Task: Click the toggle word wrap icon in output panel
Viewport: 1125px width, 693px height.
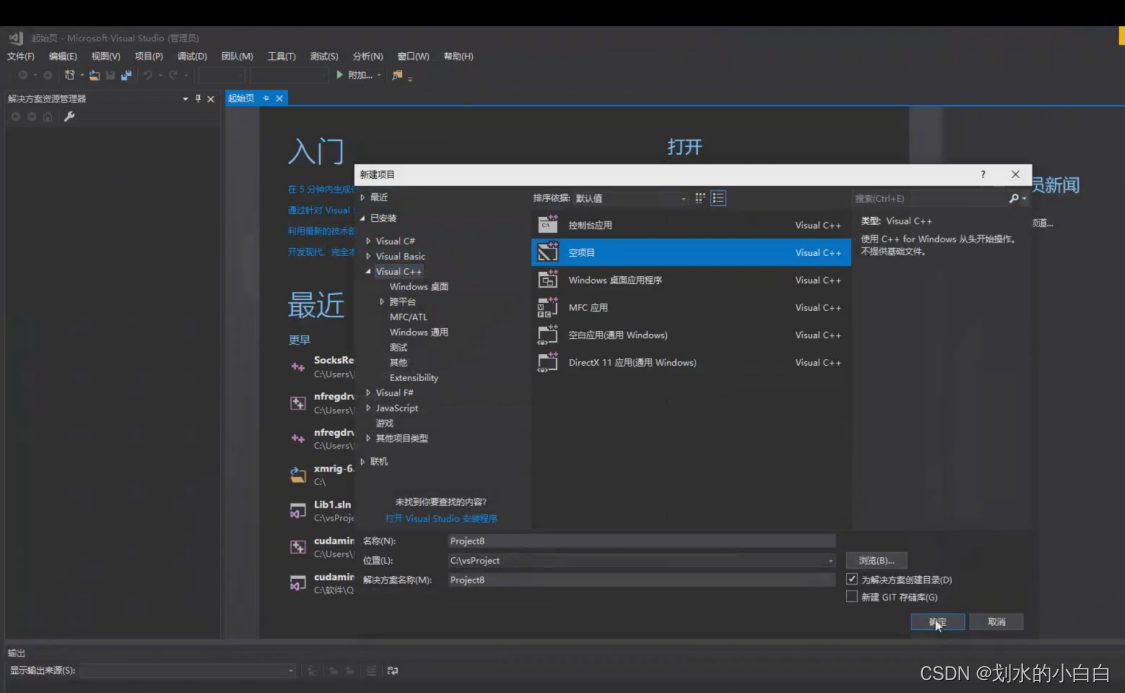Action: pyautogui.click(x=392, y=671)
